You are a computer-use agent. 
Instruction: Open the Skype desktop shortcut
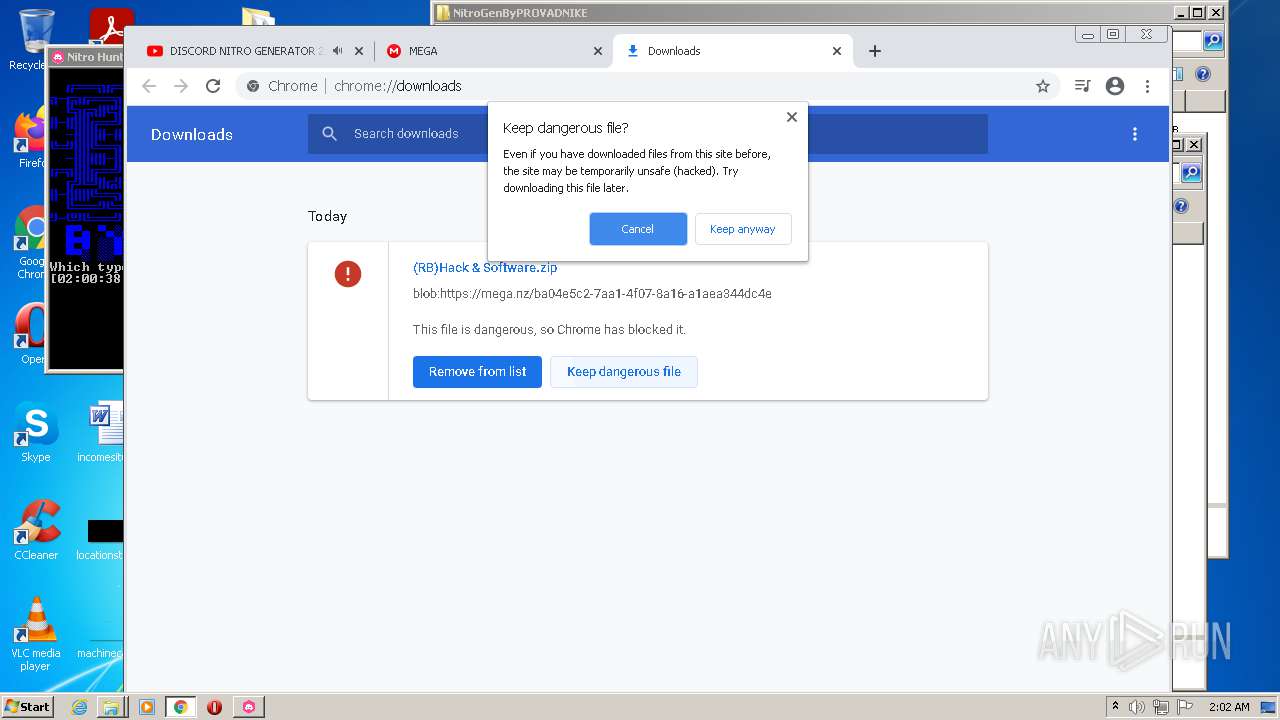[x=36, y=432]
